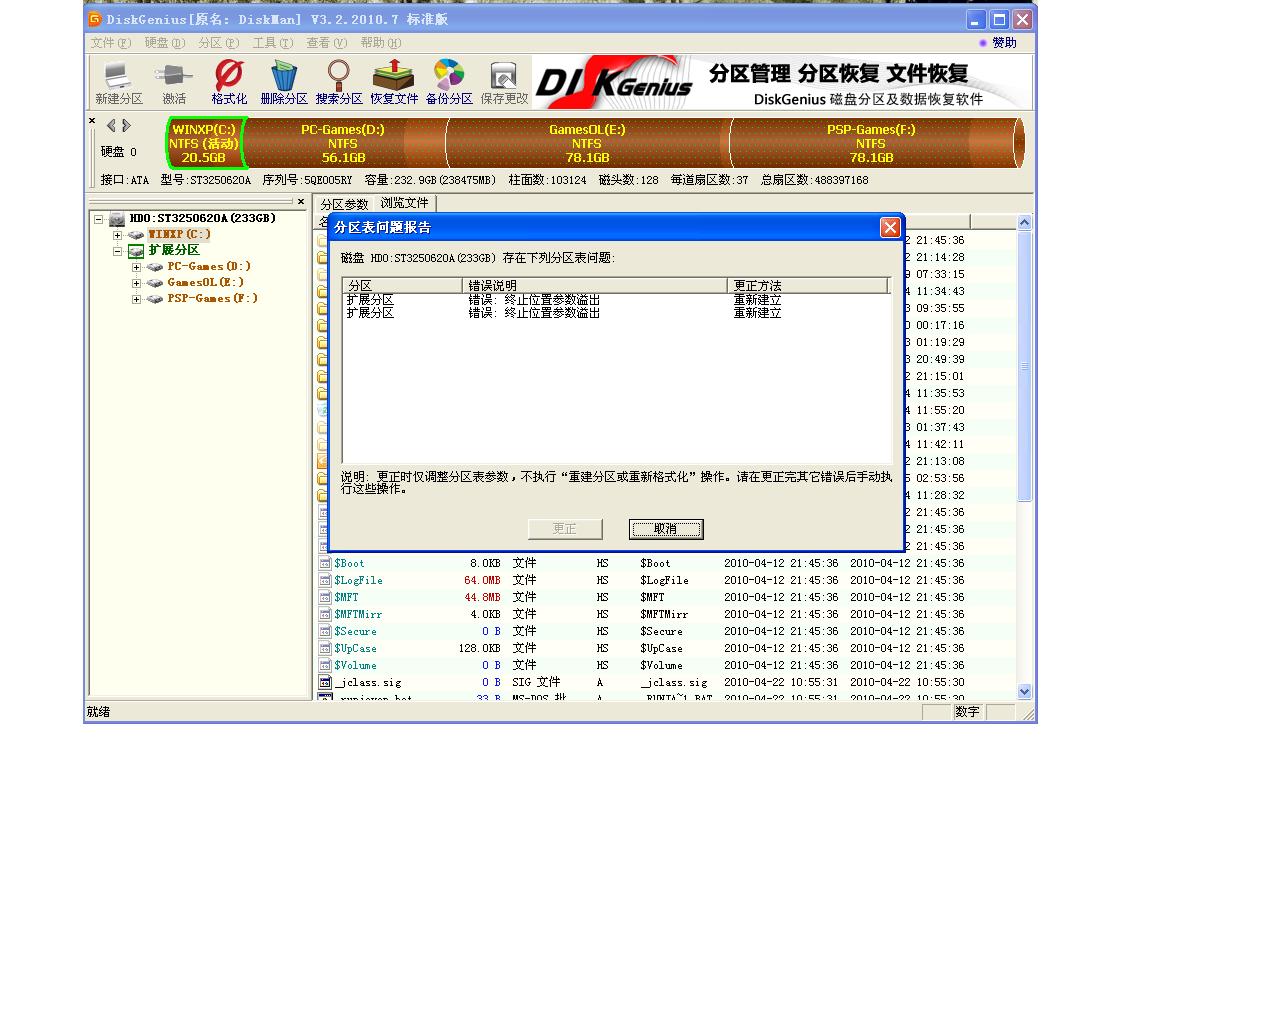Select the second 扩展分区 error row
1280x1024 pixels.
(615, 313)
